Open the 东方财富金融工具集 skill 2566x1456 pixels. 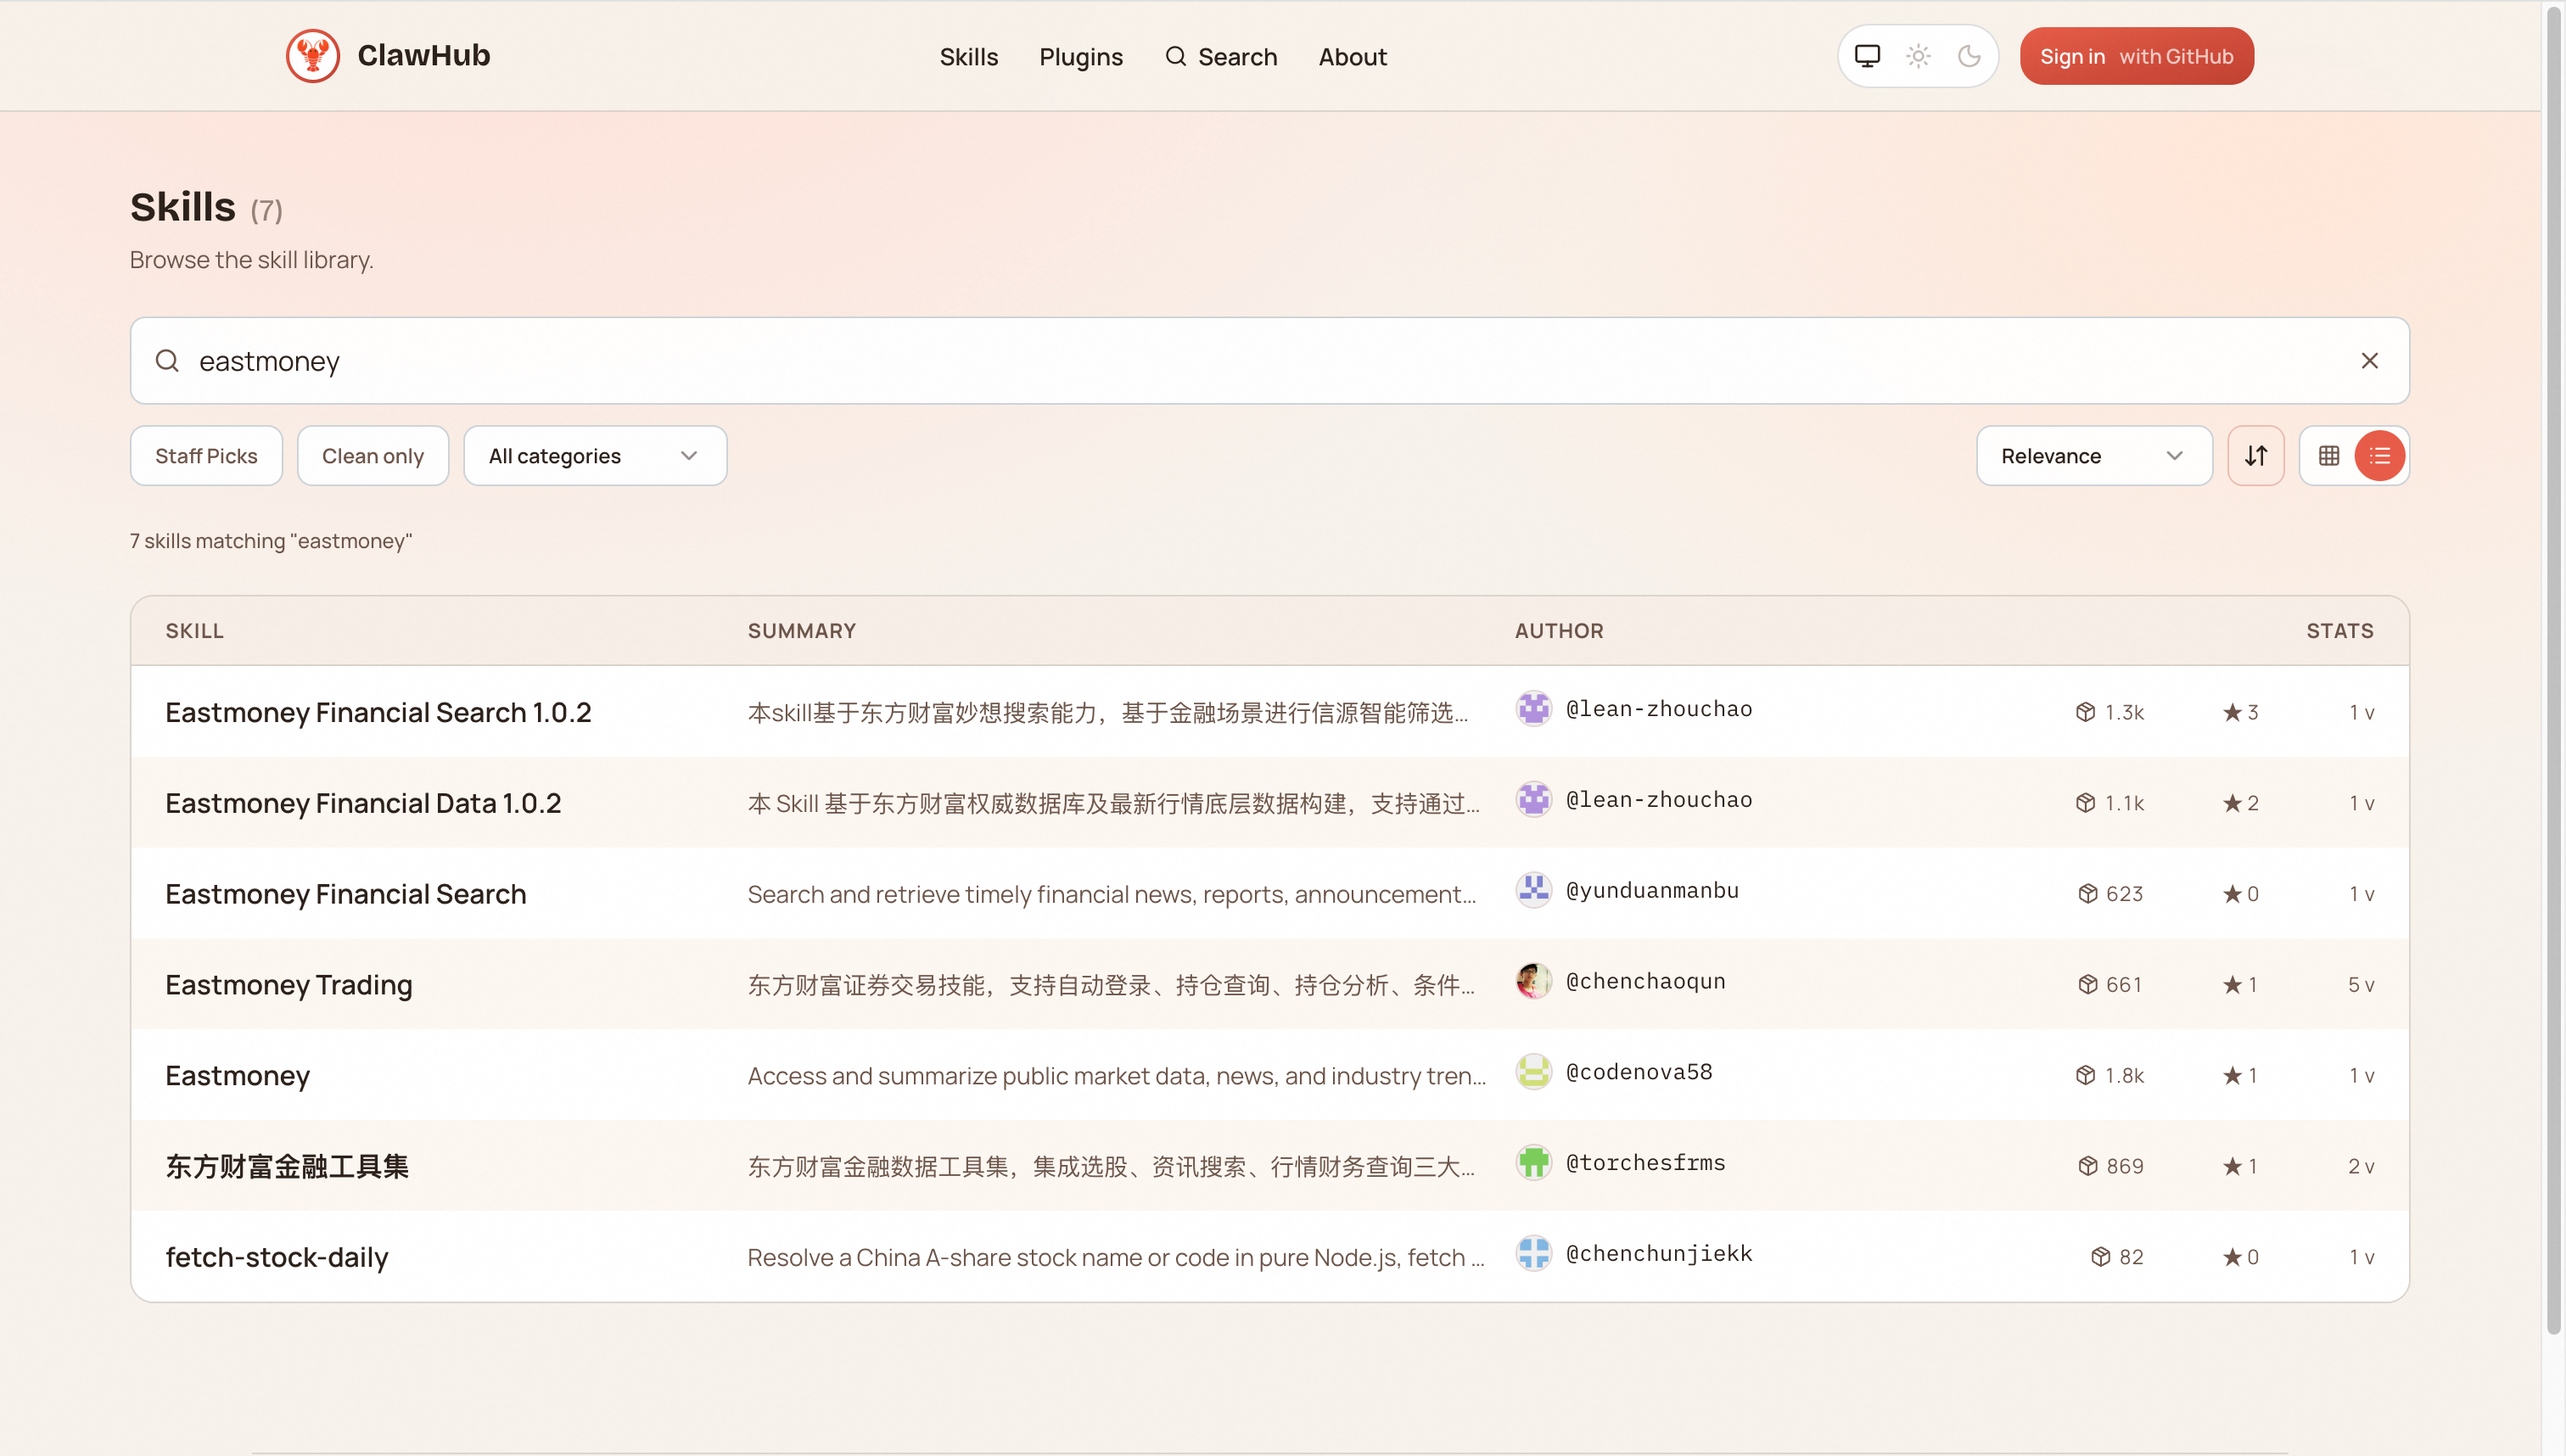(287, 1167)
